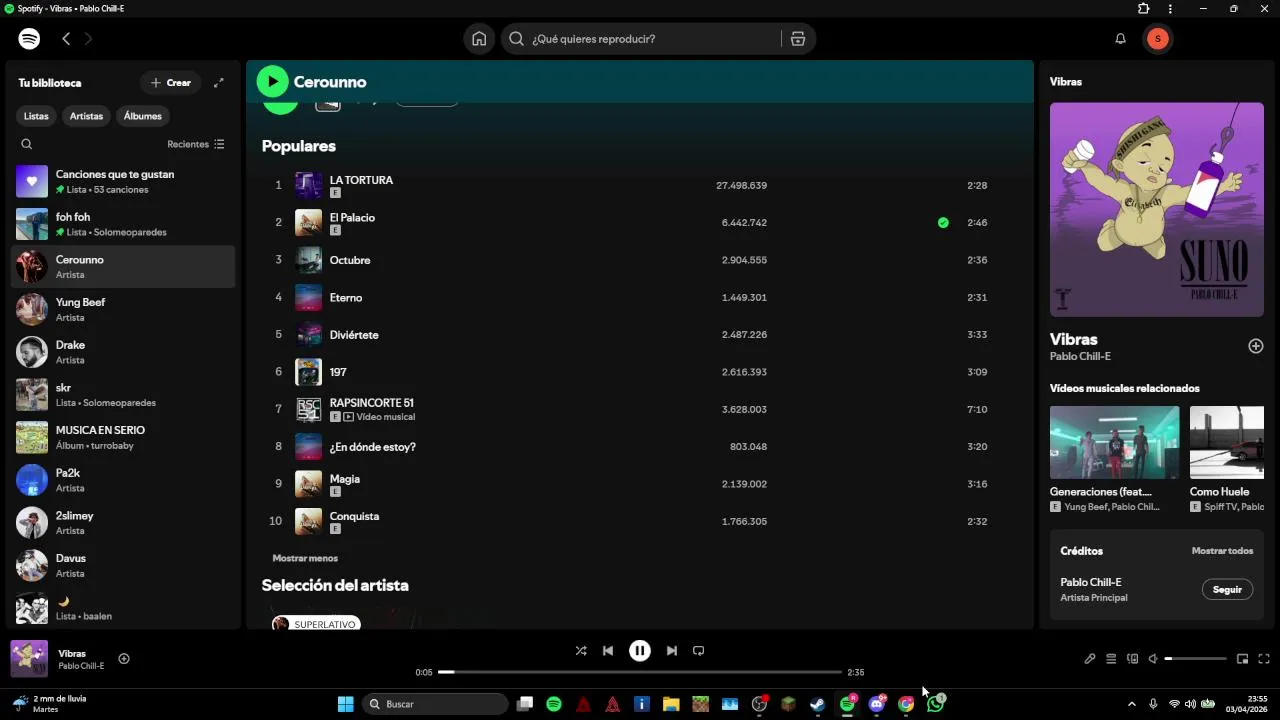Open connect to a device
Screen dimensions: 1280x720
[x=1133, y=659]
